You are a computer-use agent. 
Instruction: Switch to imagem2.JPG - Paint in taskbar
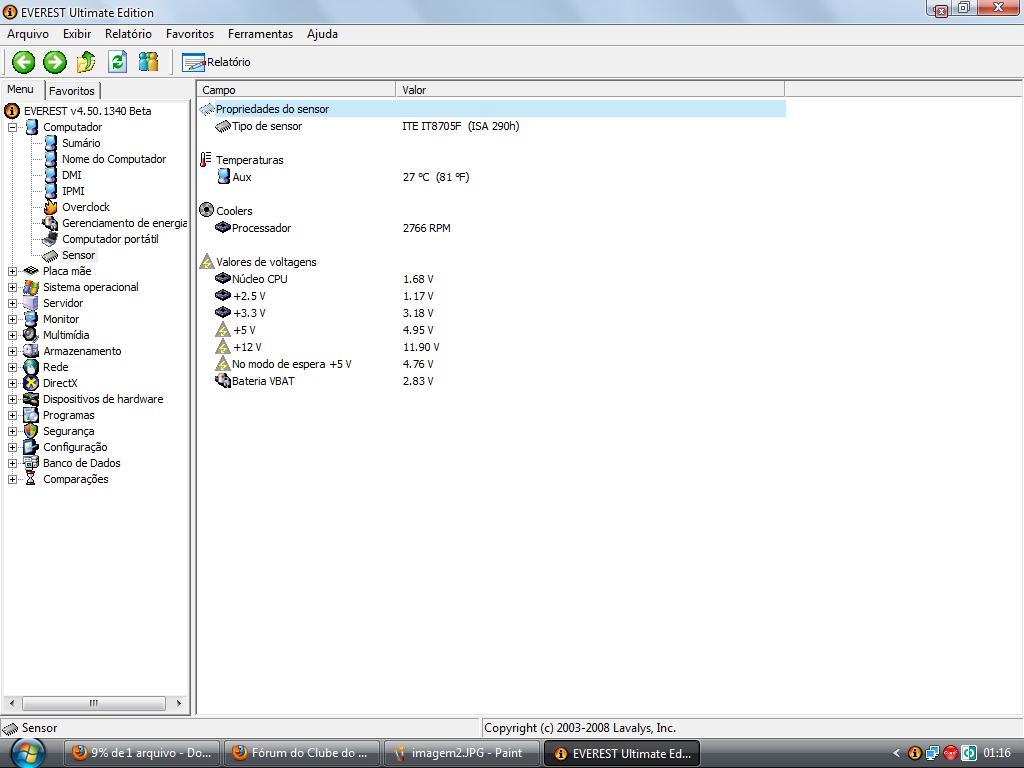[x=462, y=753]
